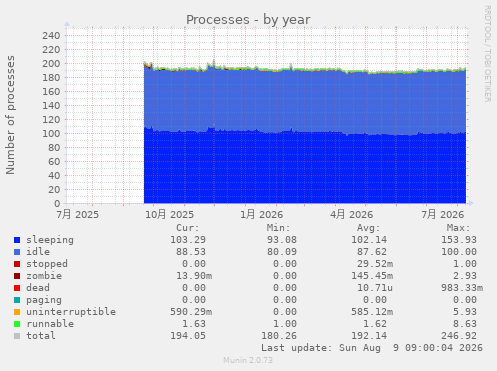The width and height of the screenshot is (497, 371).
Task: Select the 'dead' legend label
Action: (x=38, y=288)
